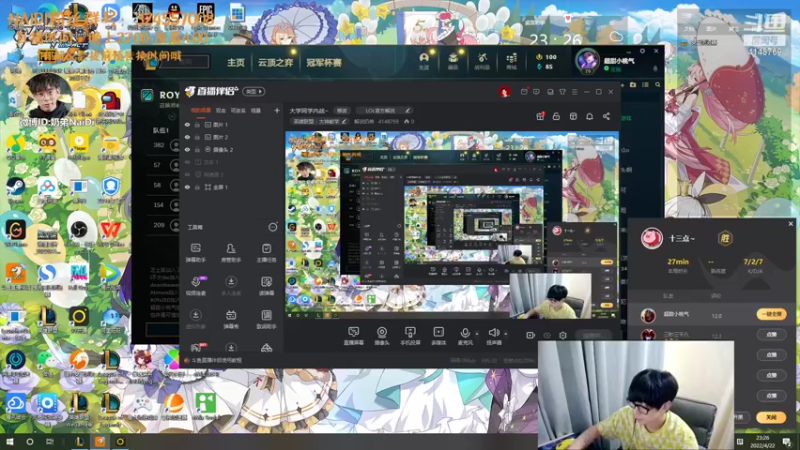Image resolution: width=800 pixels, height=450 pixels.
Task: Click the record video icon beside settings
Action: point(530,335)
